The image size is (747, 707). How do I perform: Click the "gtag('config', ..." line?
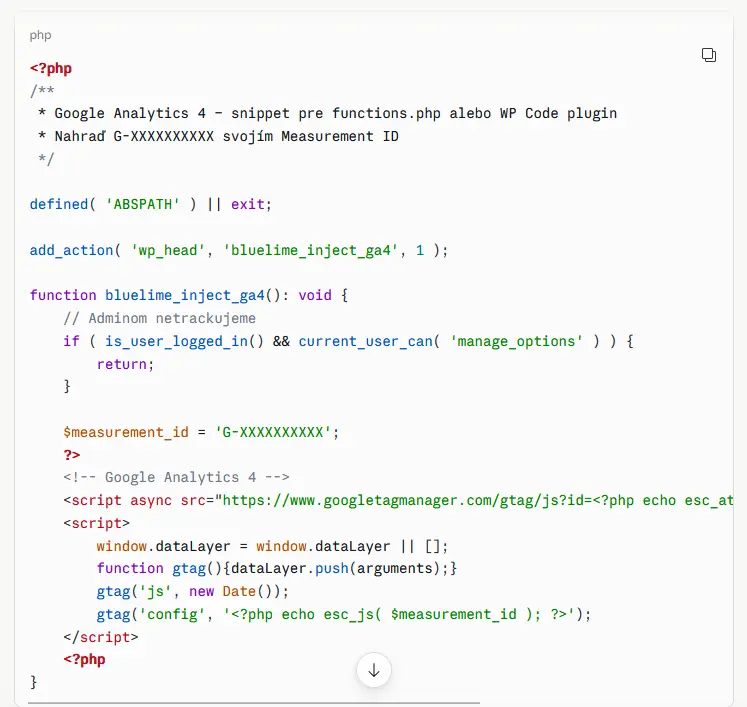coord(343,614)
